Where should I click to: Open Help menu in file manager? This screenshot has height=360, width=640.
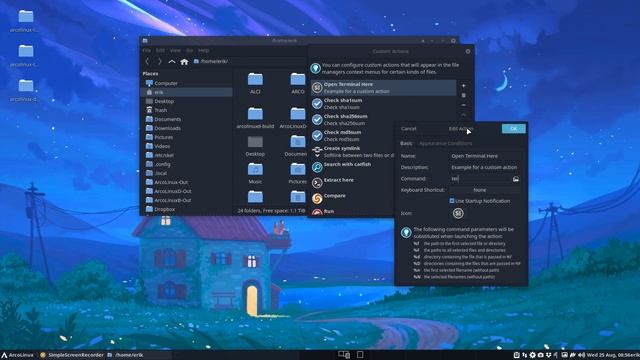[204, 50]
